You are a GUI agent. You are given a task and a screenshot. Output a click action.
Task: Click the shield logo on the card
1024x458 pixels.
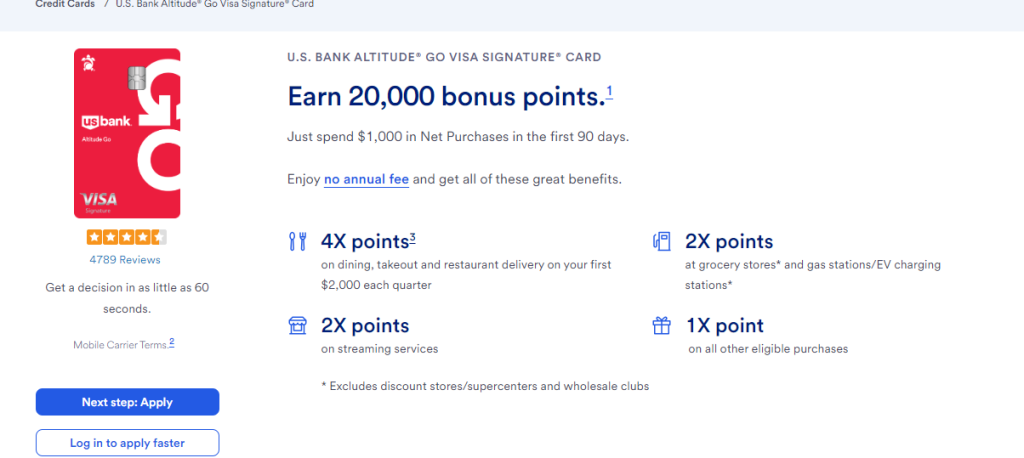click(88, 63)
